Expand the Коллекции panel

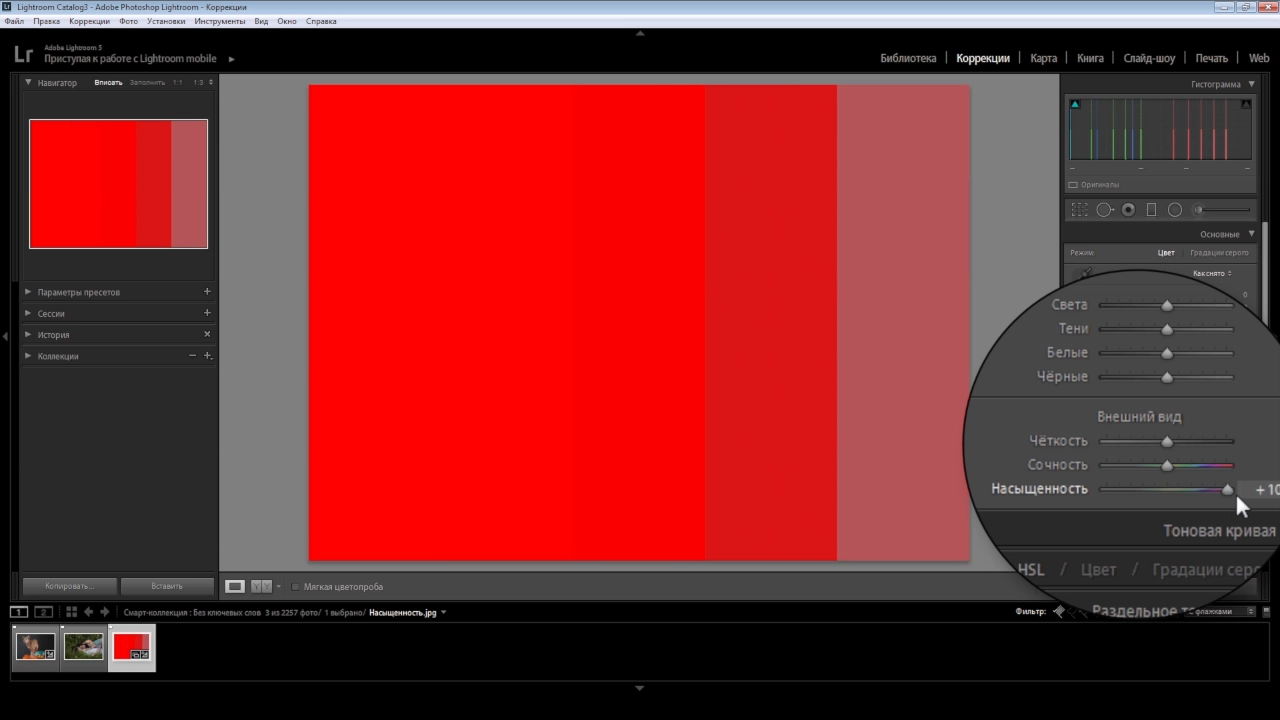tap(28, 356)
